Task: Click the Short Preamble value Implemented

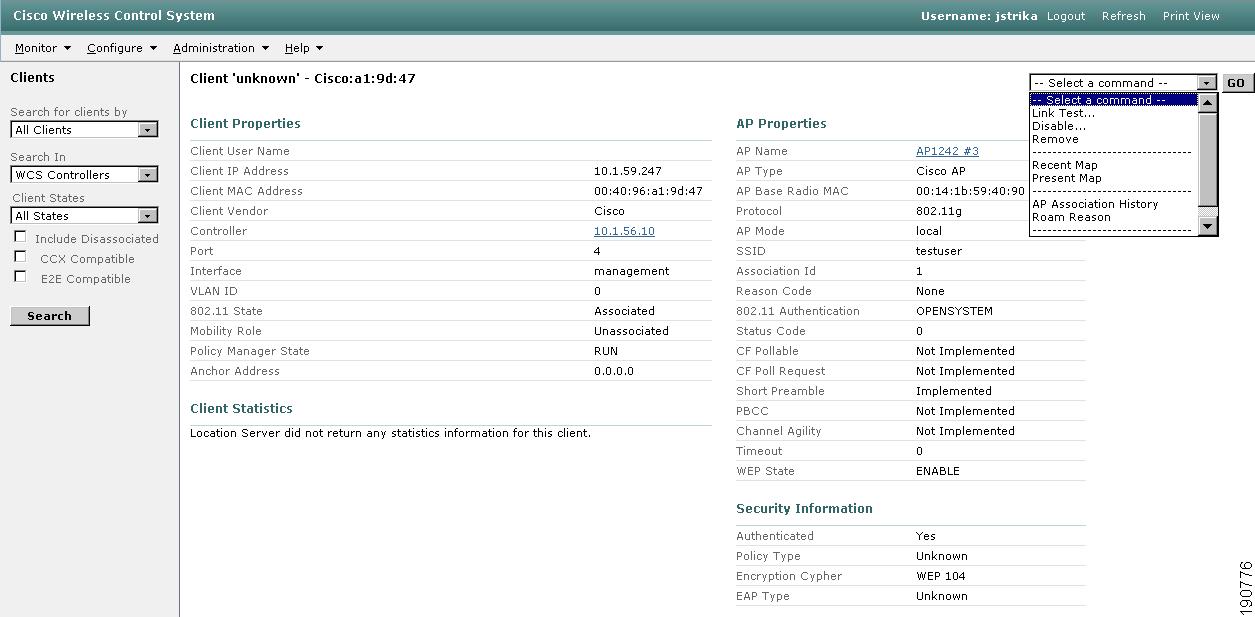Action: (953, 391)
